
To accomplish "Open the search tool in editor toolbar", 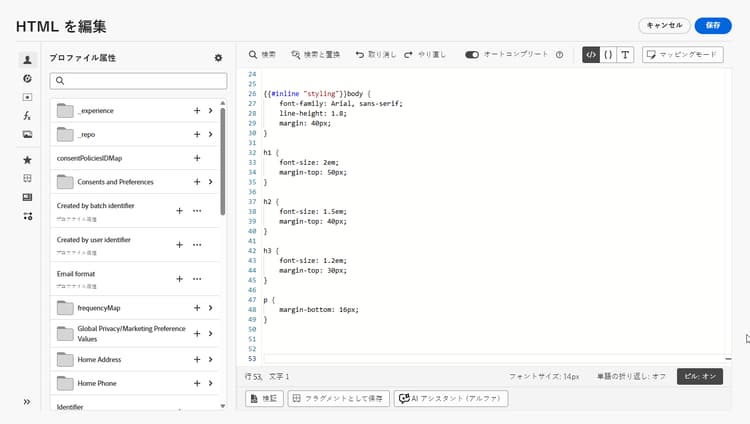I will [x=262, y=55].
